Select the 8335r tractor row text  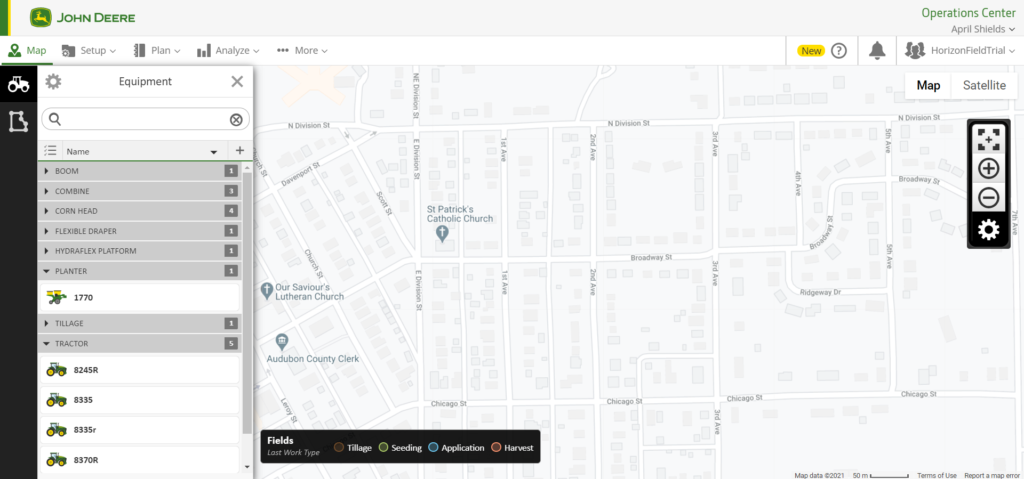(x=85, y=430)
